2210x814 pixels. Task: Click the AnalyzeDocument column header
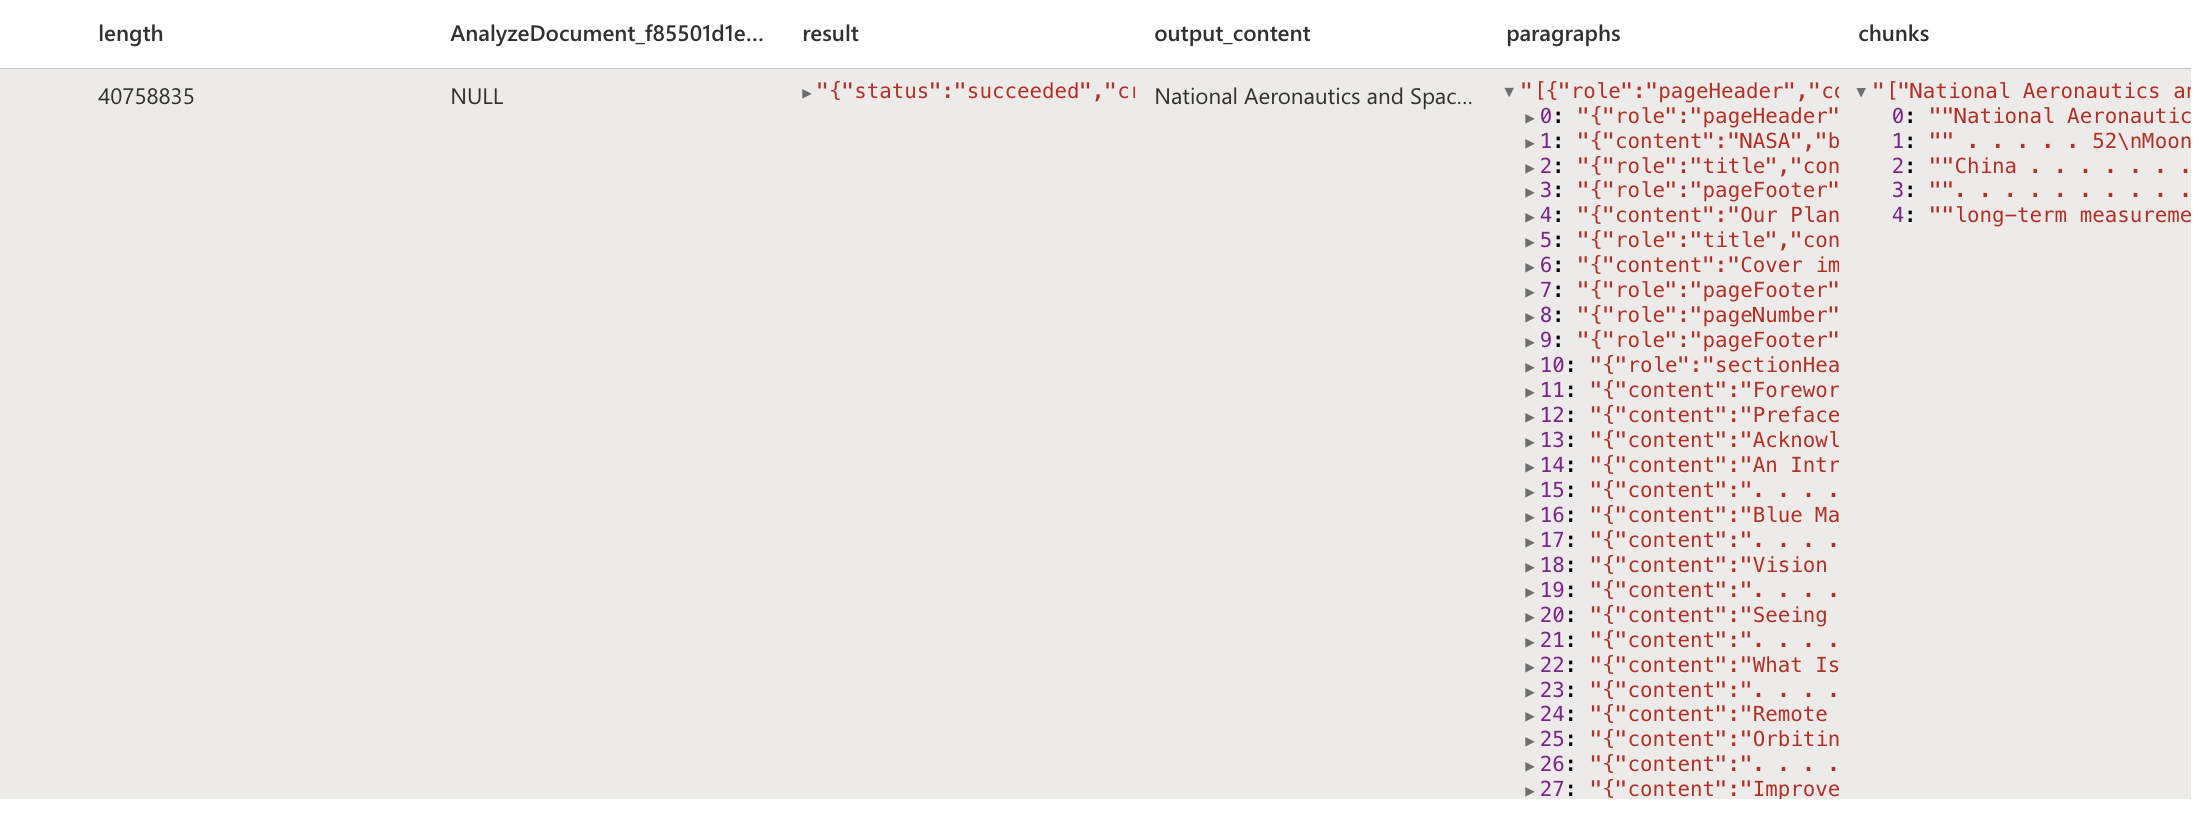pos(606,34)
